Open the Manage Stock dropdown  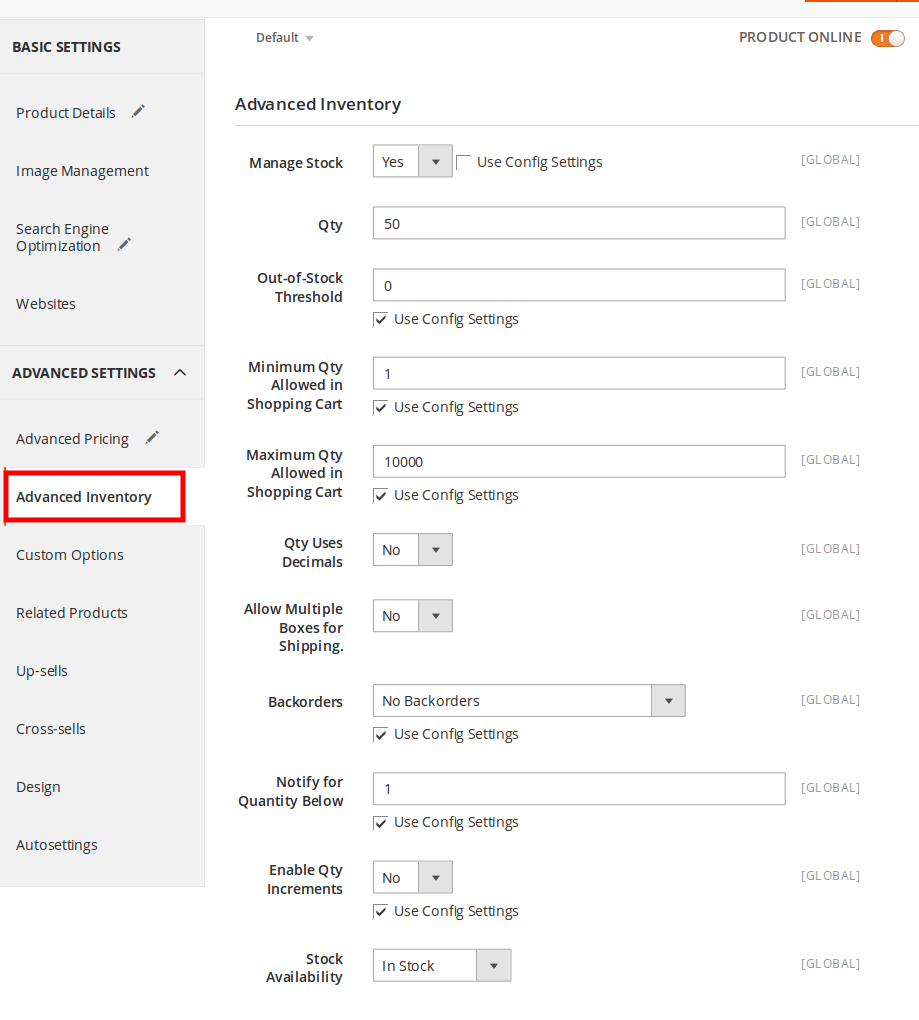tap(412, 162)
